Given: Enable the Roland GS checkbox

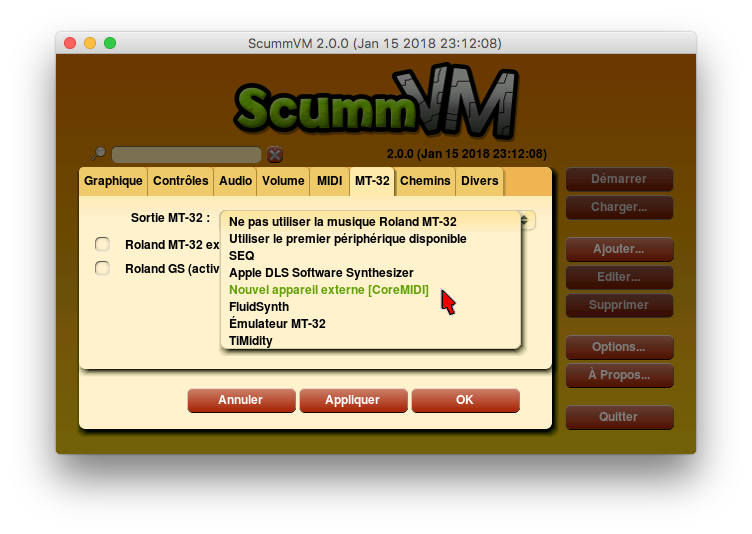Looking at the screenshot, I should pos(102,268).
